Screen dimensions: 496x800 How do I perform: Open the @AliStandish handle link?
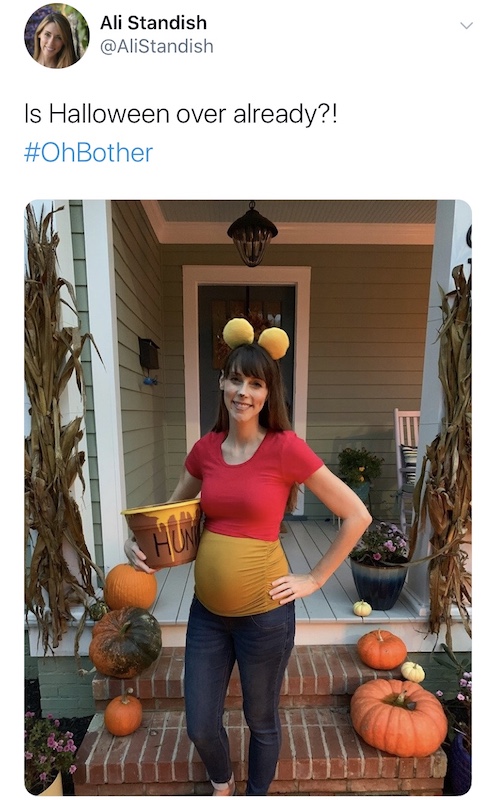(x=157, y=46)
